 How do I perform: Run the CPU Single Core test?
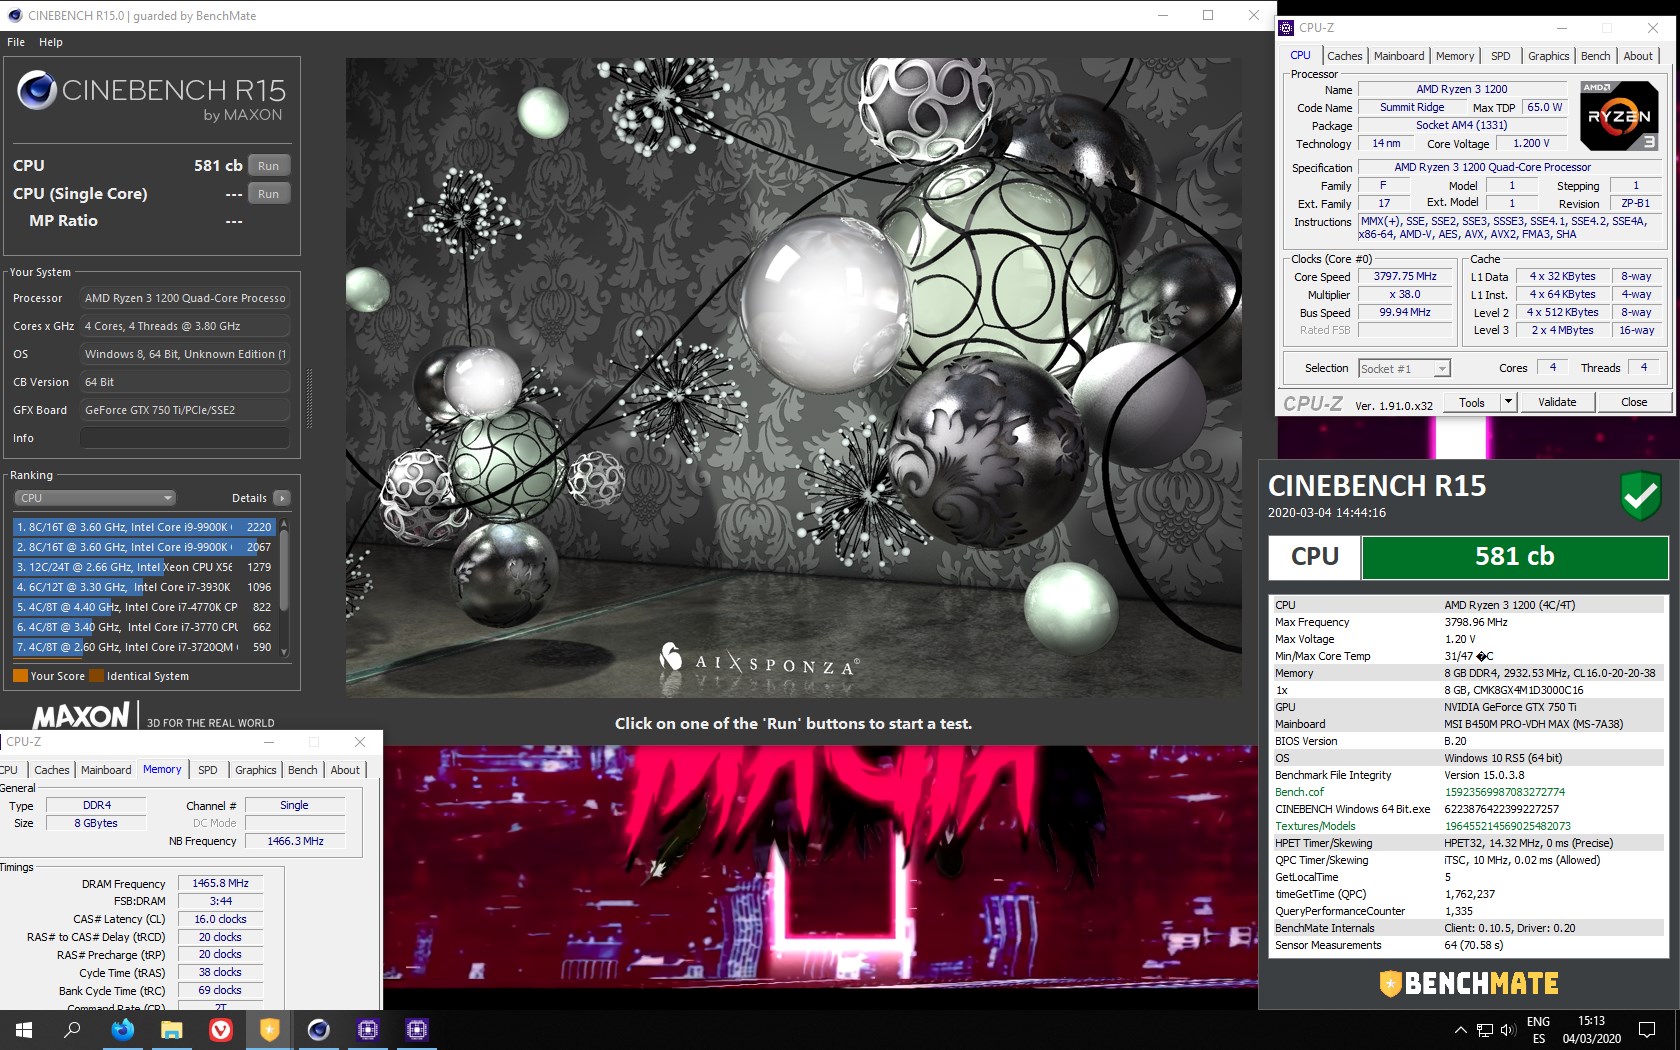point(268,194)
